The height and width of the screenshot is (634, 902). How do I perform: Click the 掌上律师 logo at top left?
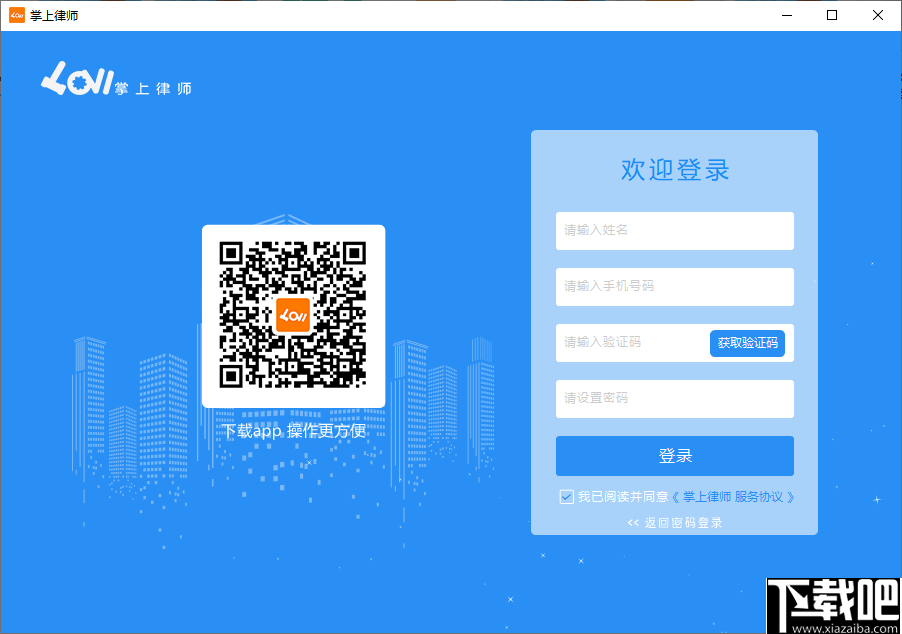click(116, 79)
